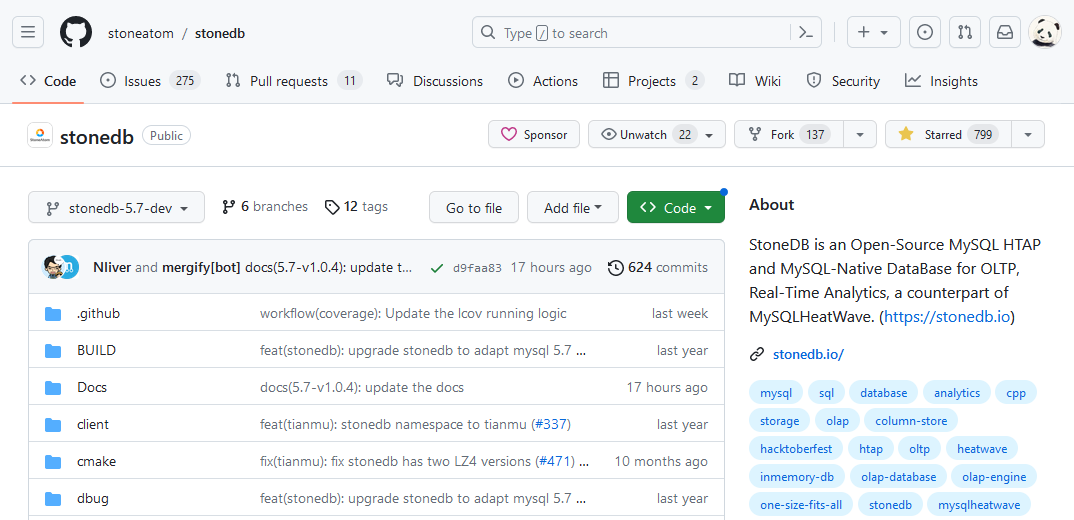This screenshot has height=520, width=1074.
Task: Open the https://stonedb.io link in description
Action: point(947,317)
